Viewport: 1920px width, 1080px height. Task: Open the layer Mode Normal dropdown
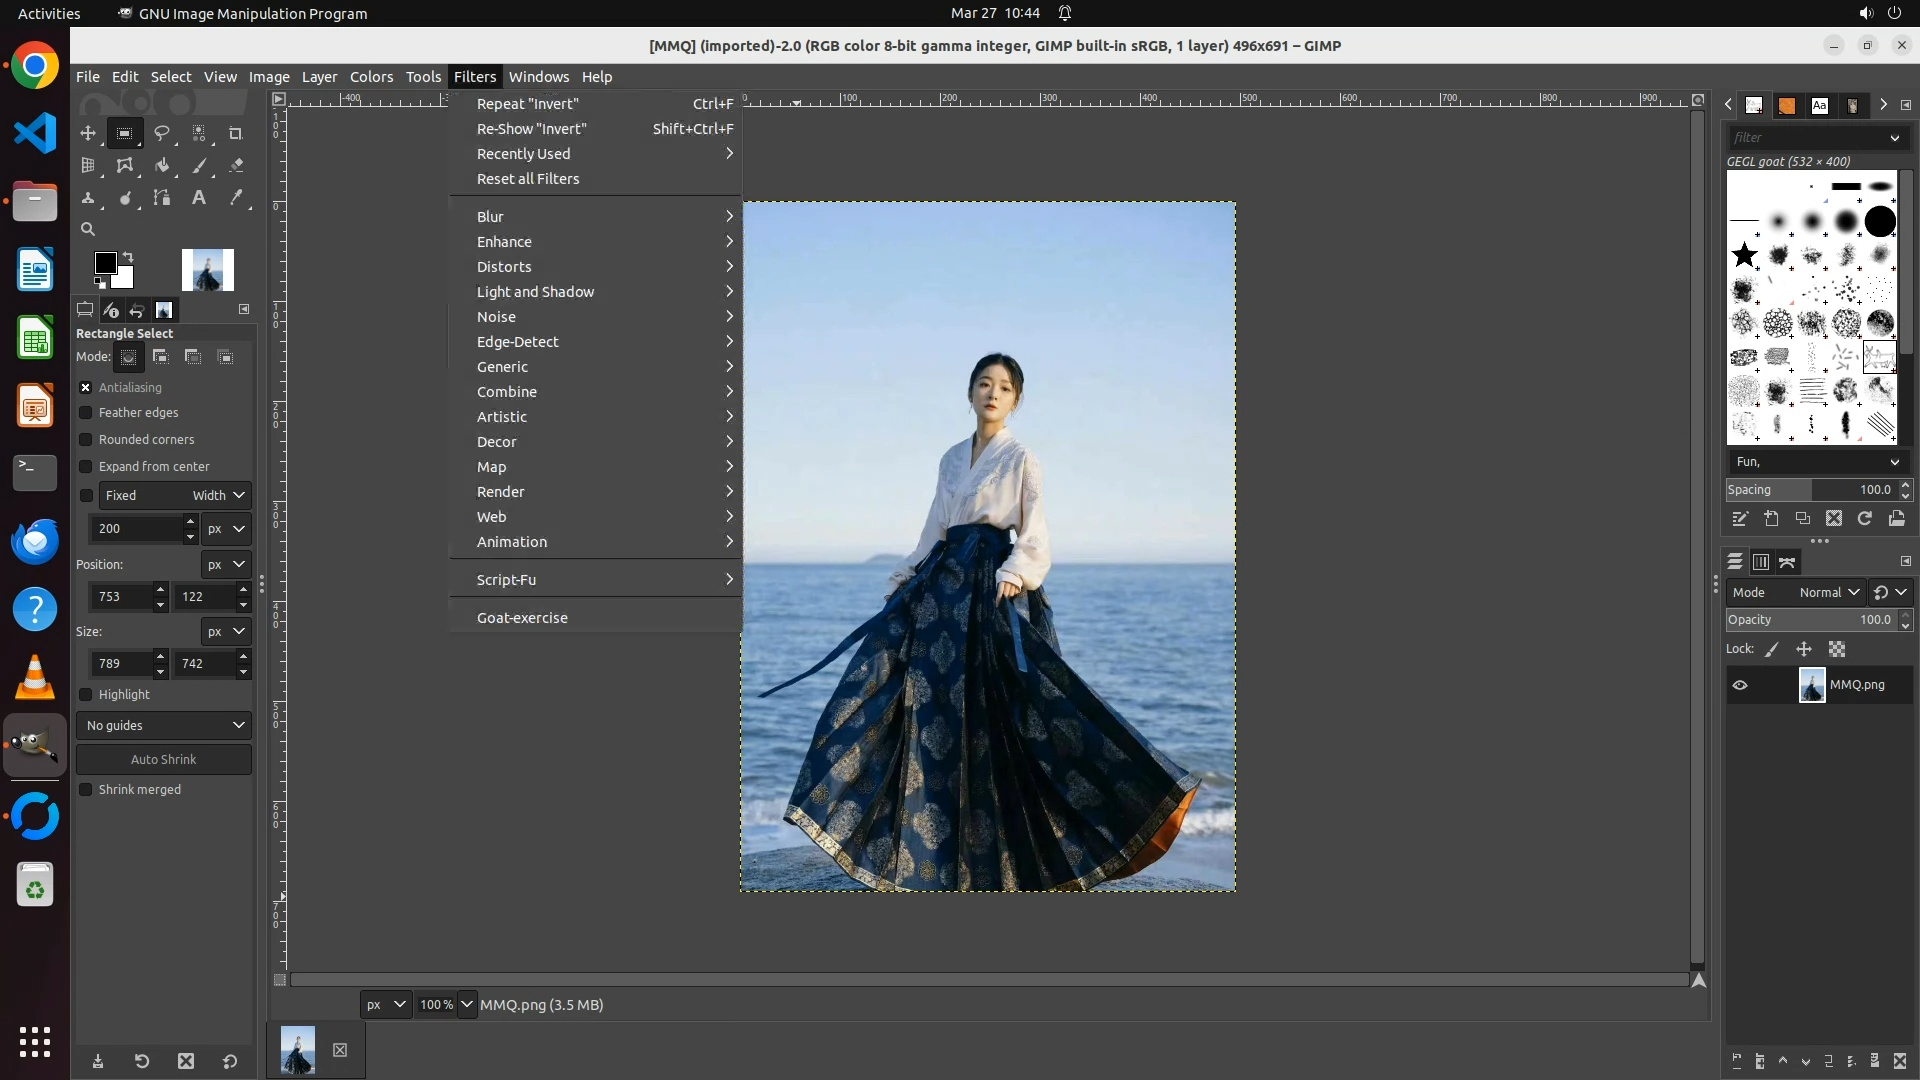point(1828,592)
